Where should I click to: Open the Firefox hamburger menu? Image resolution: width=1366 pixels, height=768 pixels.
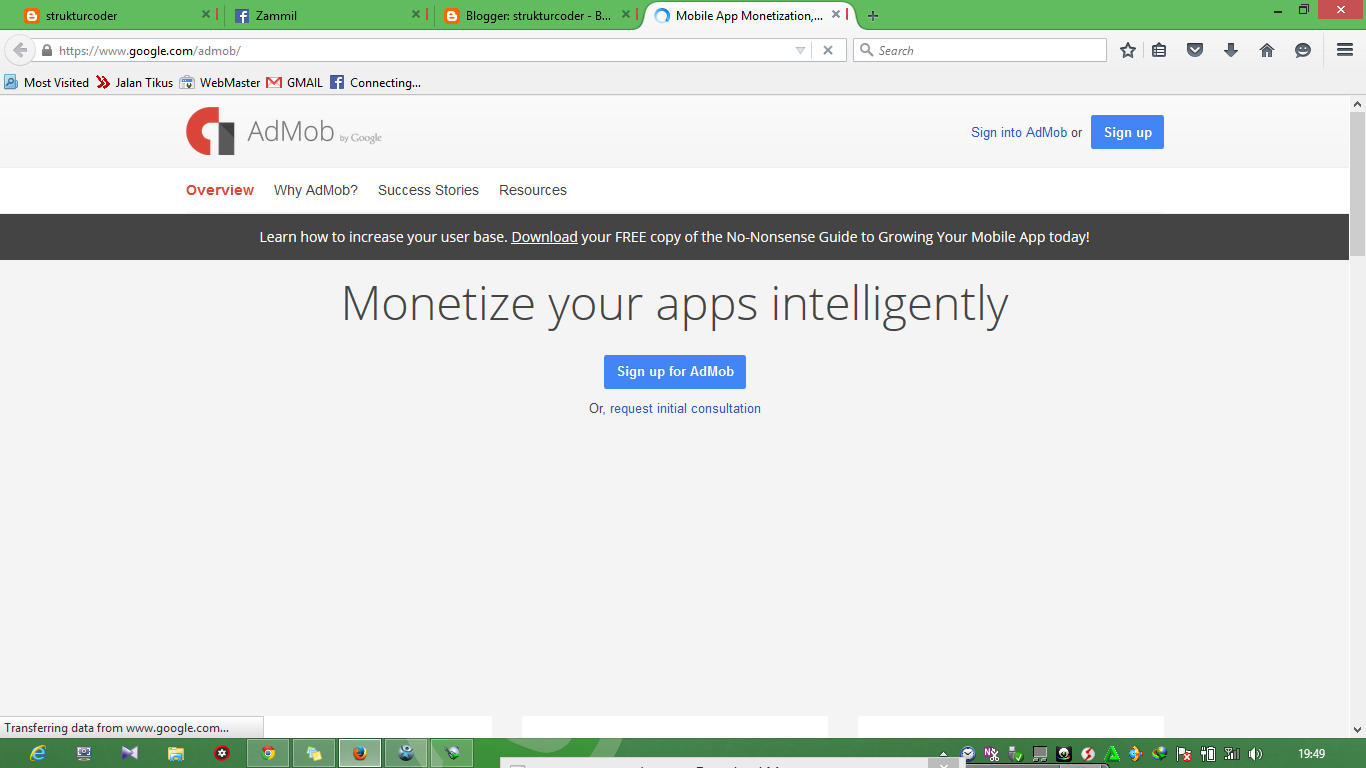point(1343,49)
